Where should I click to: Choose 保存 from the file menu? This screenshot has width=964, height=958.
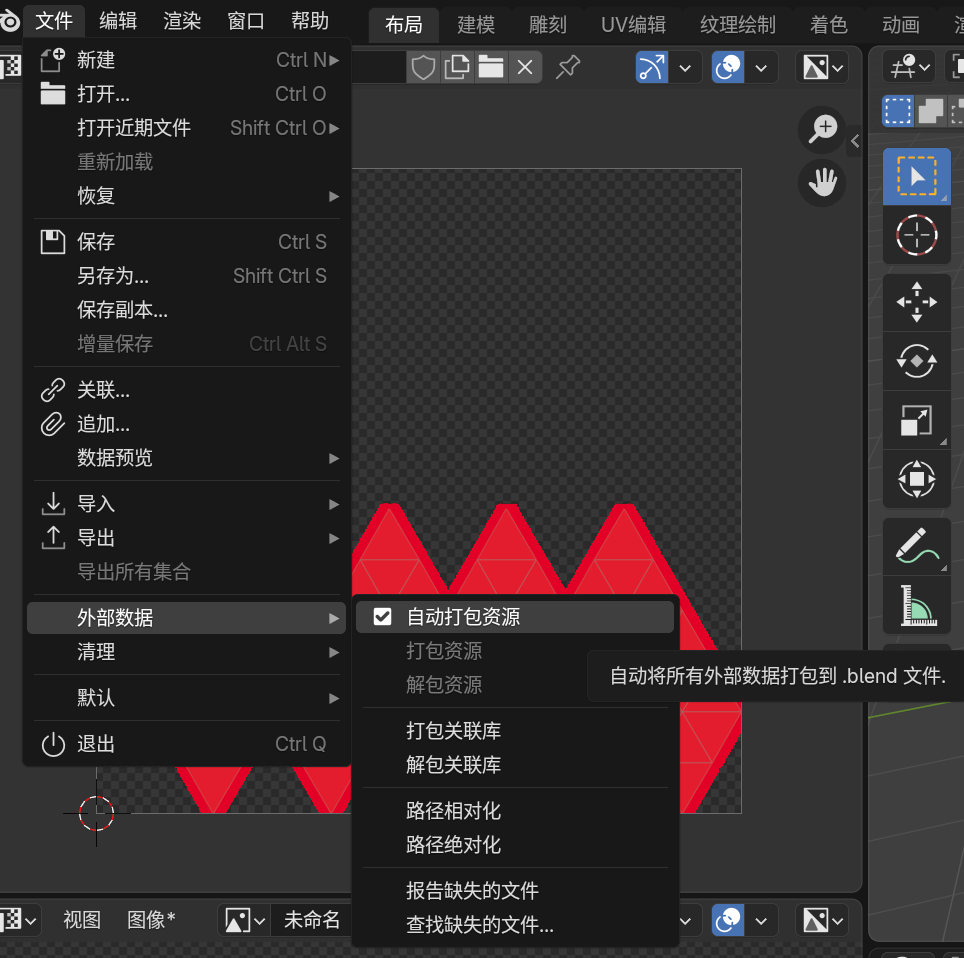tap(187, 242)
